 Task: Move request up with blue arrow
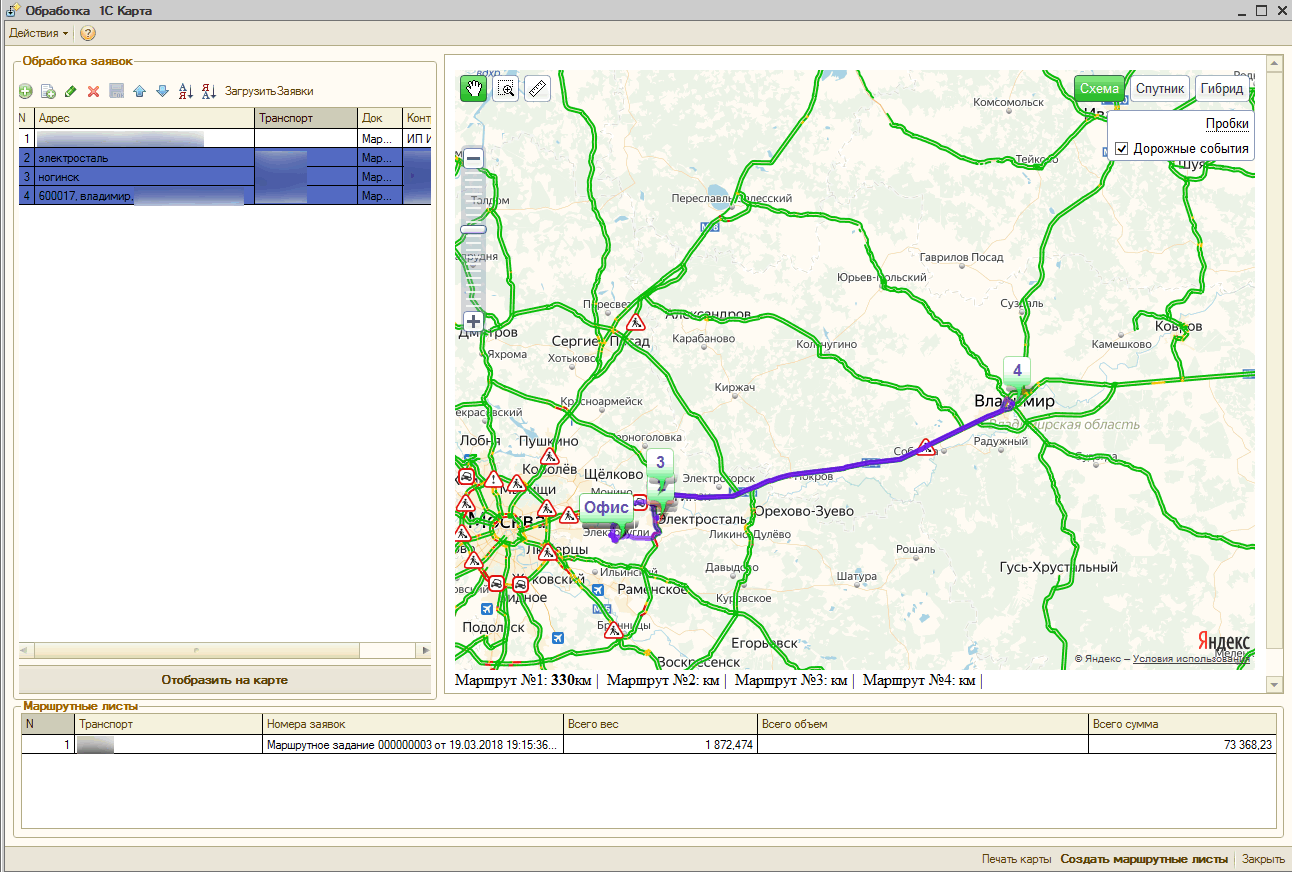[139, 91]
